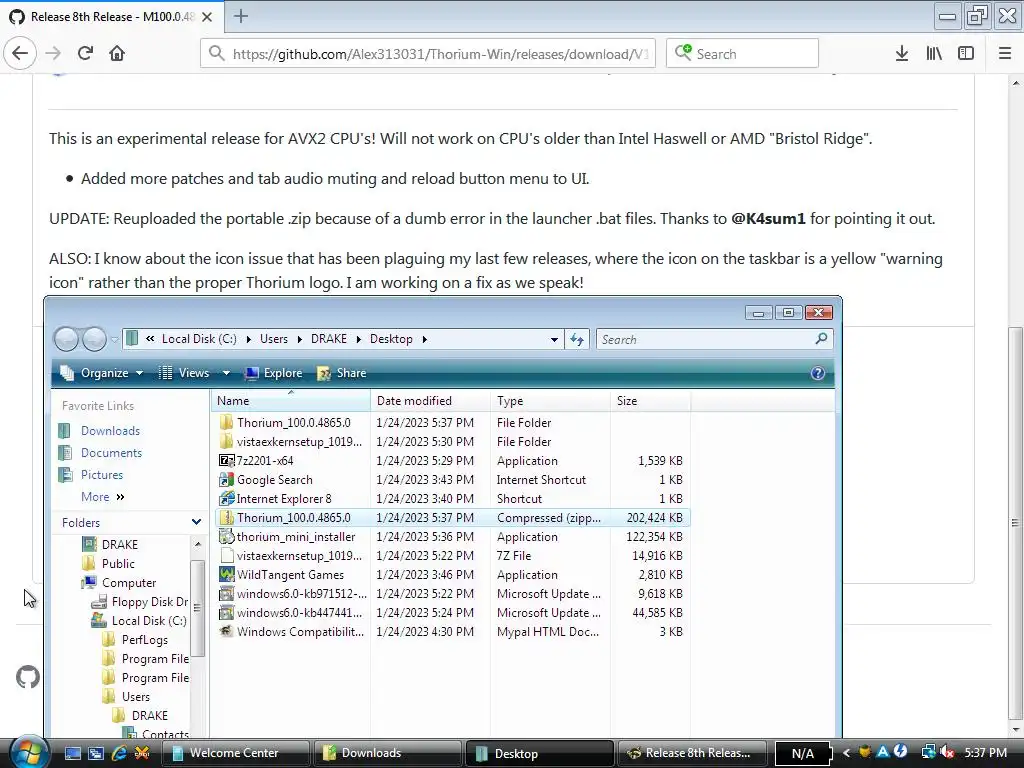Select 7z2201-x64 application file
1024x768 pixels.
[451, 460]
